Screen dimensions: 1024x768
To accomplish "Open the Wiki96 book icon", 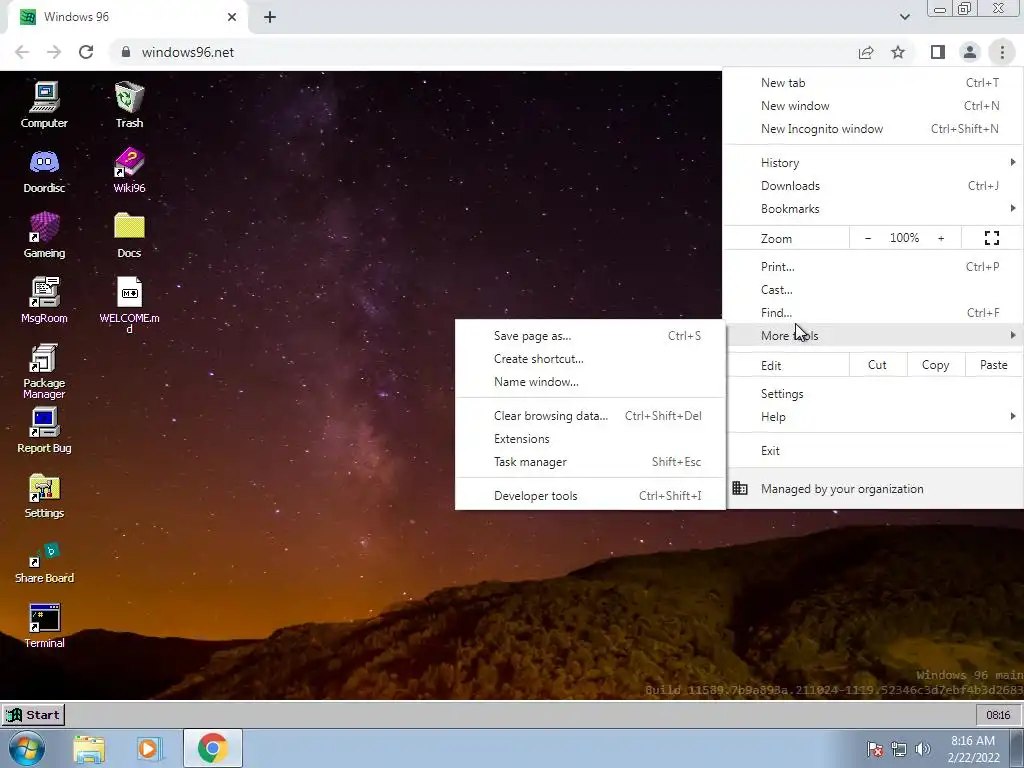I will [129, 170].
